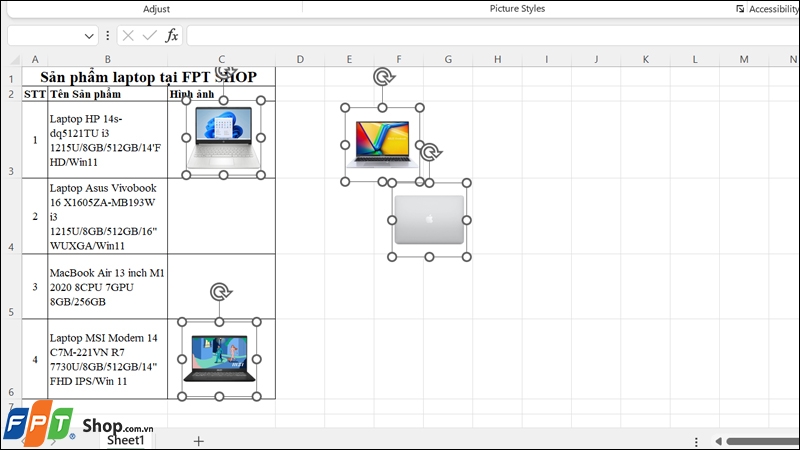The image size is (800, 450).
Task: Click the 'Laptop HP 14s-dq5121TU' cell
Action: [108, 140]
